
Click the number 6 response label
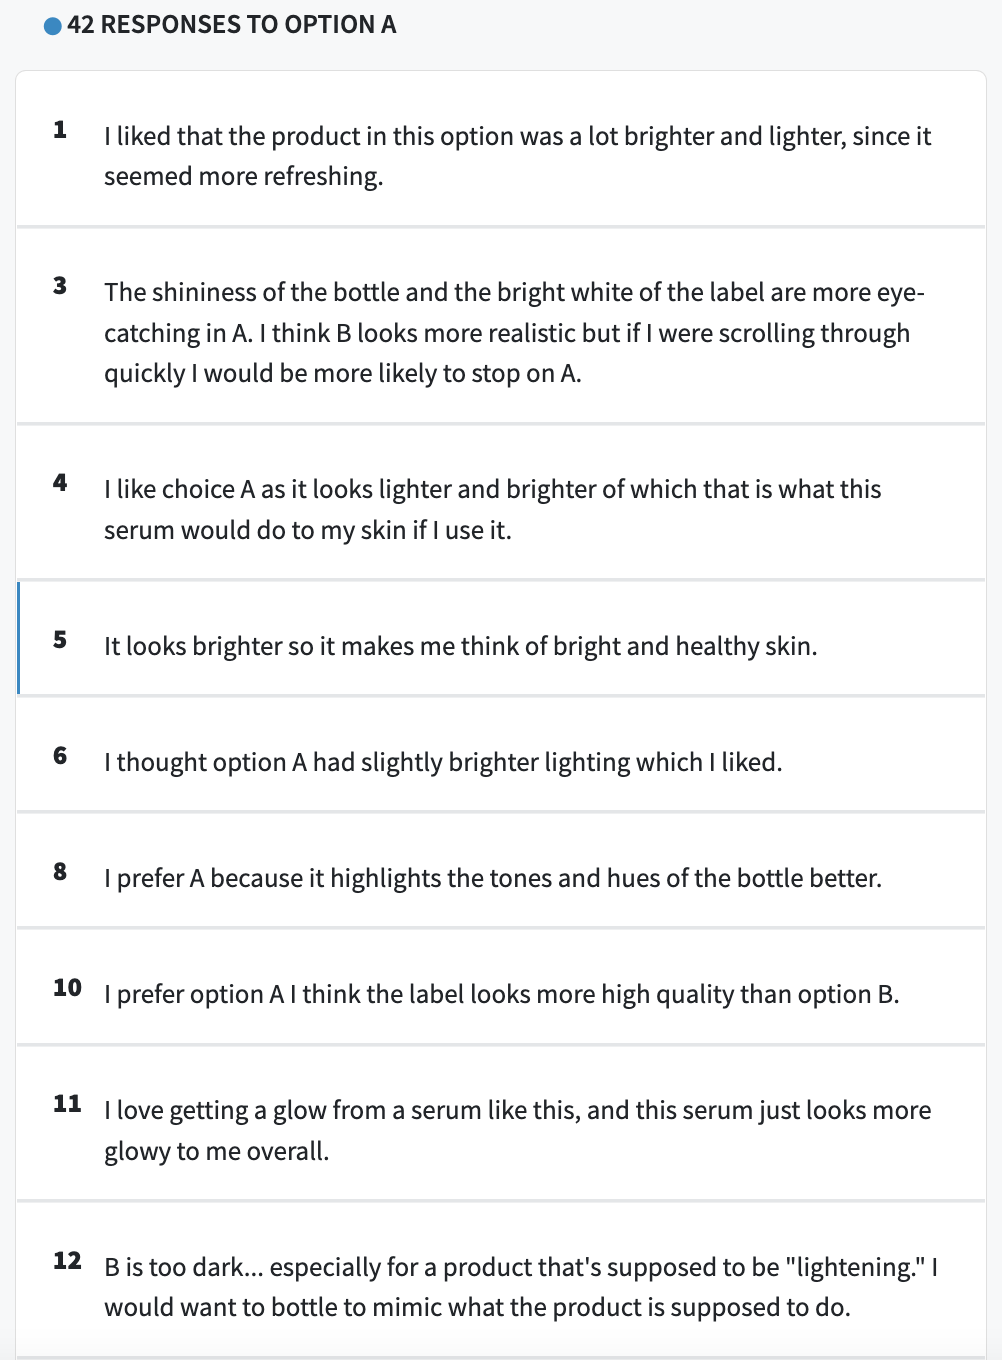pos(60,756)
